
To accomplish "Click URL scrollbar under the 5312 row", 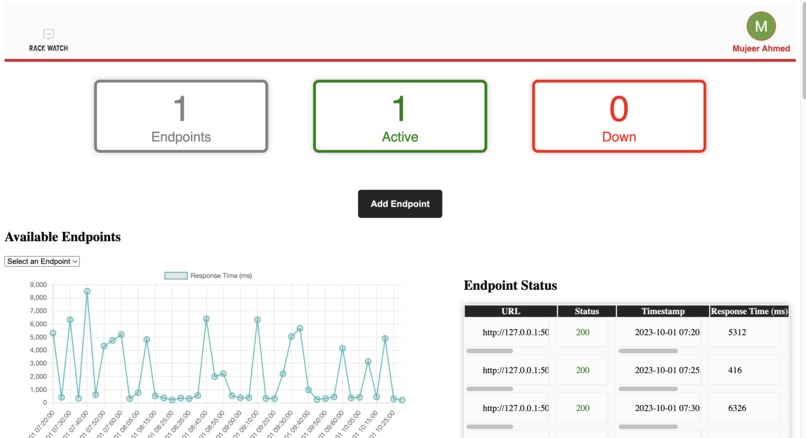I will pyautogui.click(x=489, y=351).
